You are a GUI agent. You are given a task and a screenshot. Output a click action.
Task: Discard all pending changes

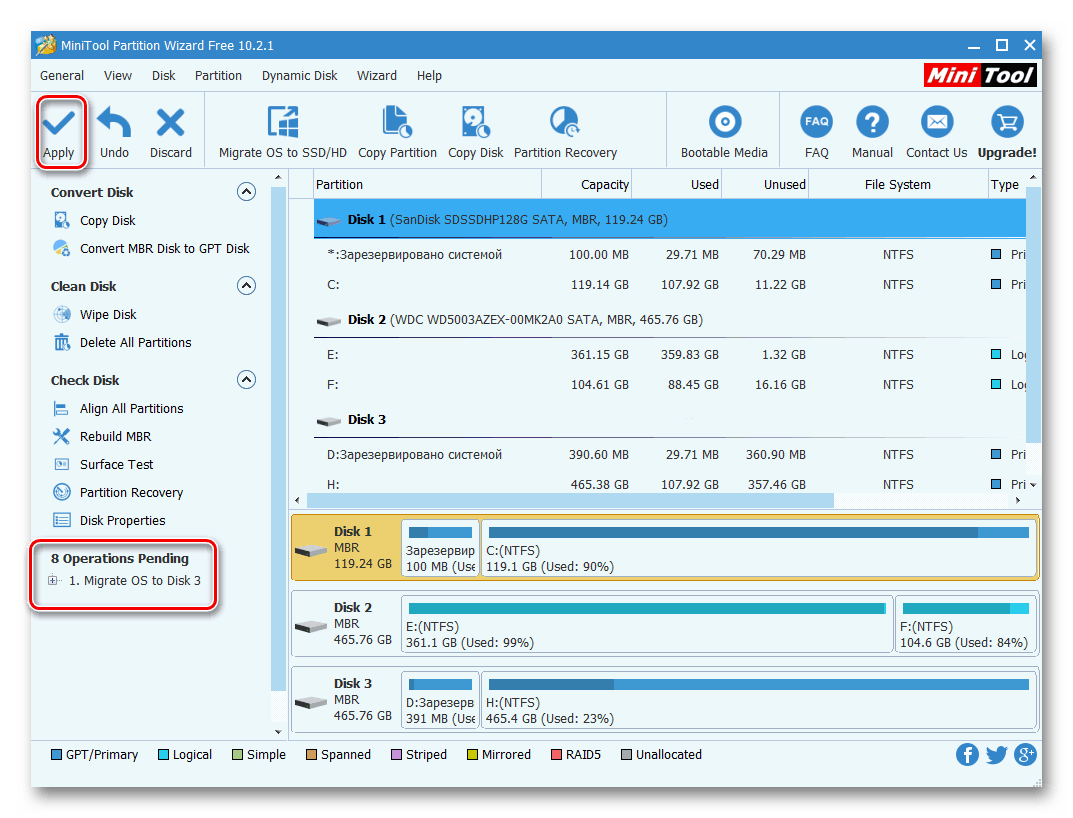click(170, 132)
